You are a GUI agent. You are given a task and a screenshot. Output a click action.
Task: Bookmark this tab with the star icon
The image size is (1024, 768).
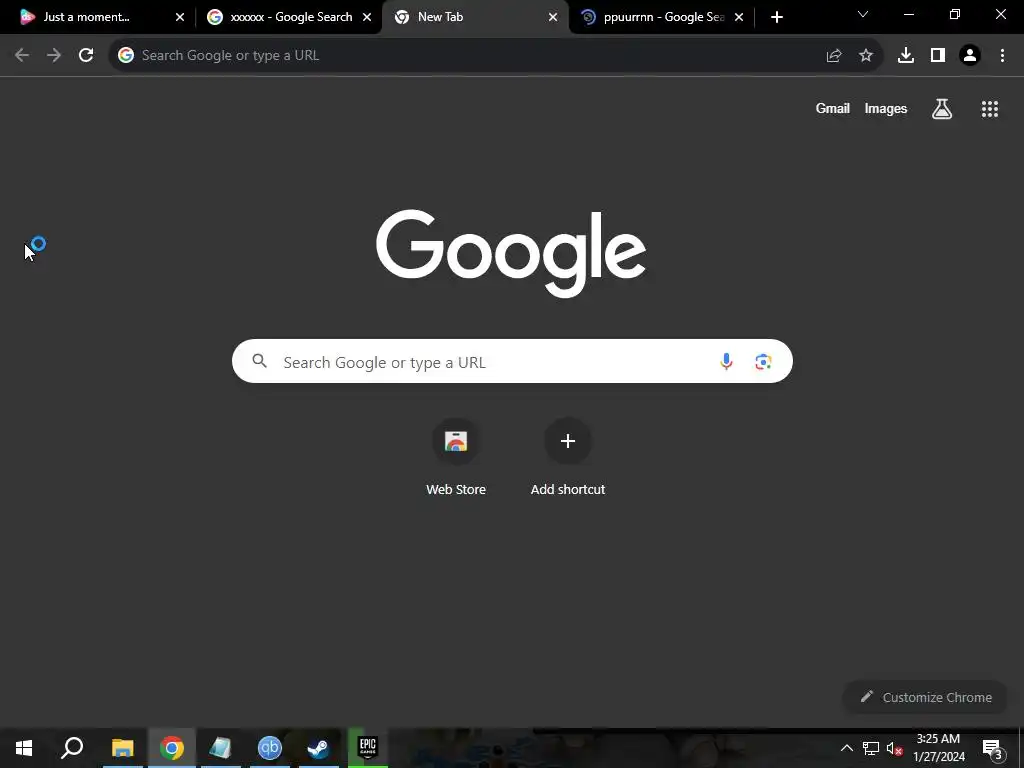tap(866, 56)
